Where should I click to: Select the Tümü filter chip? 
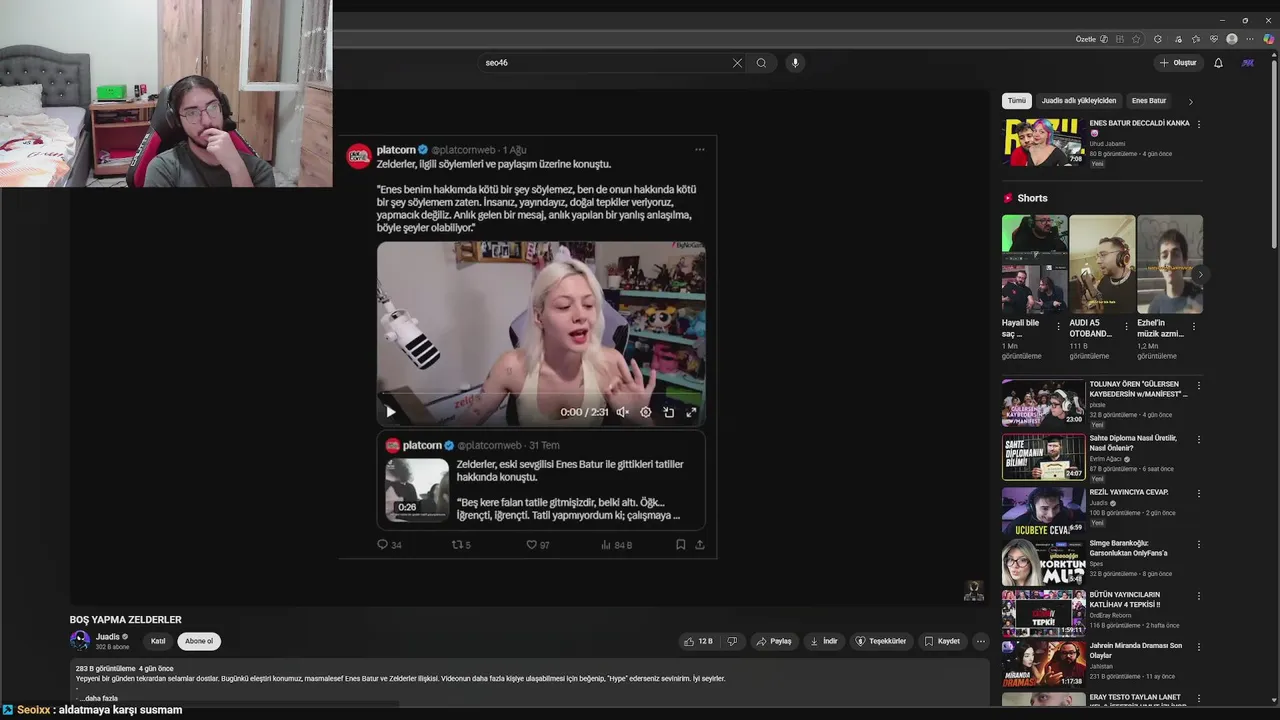click(1017, 101)
